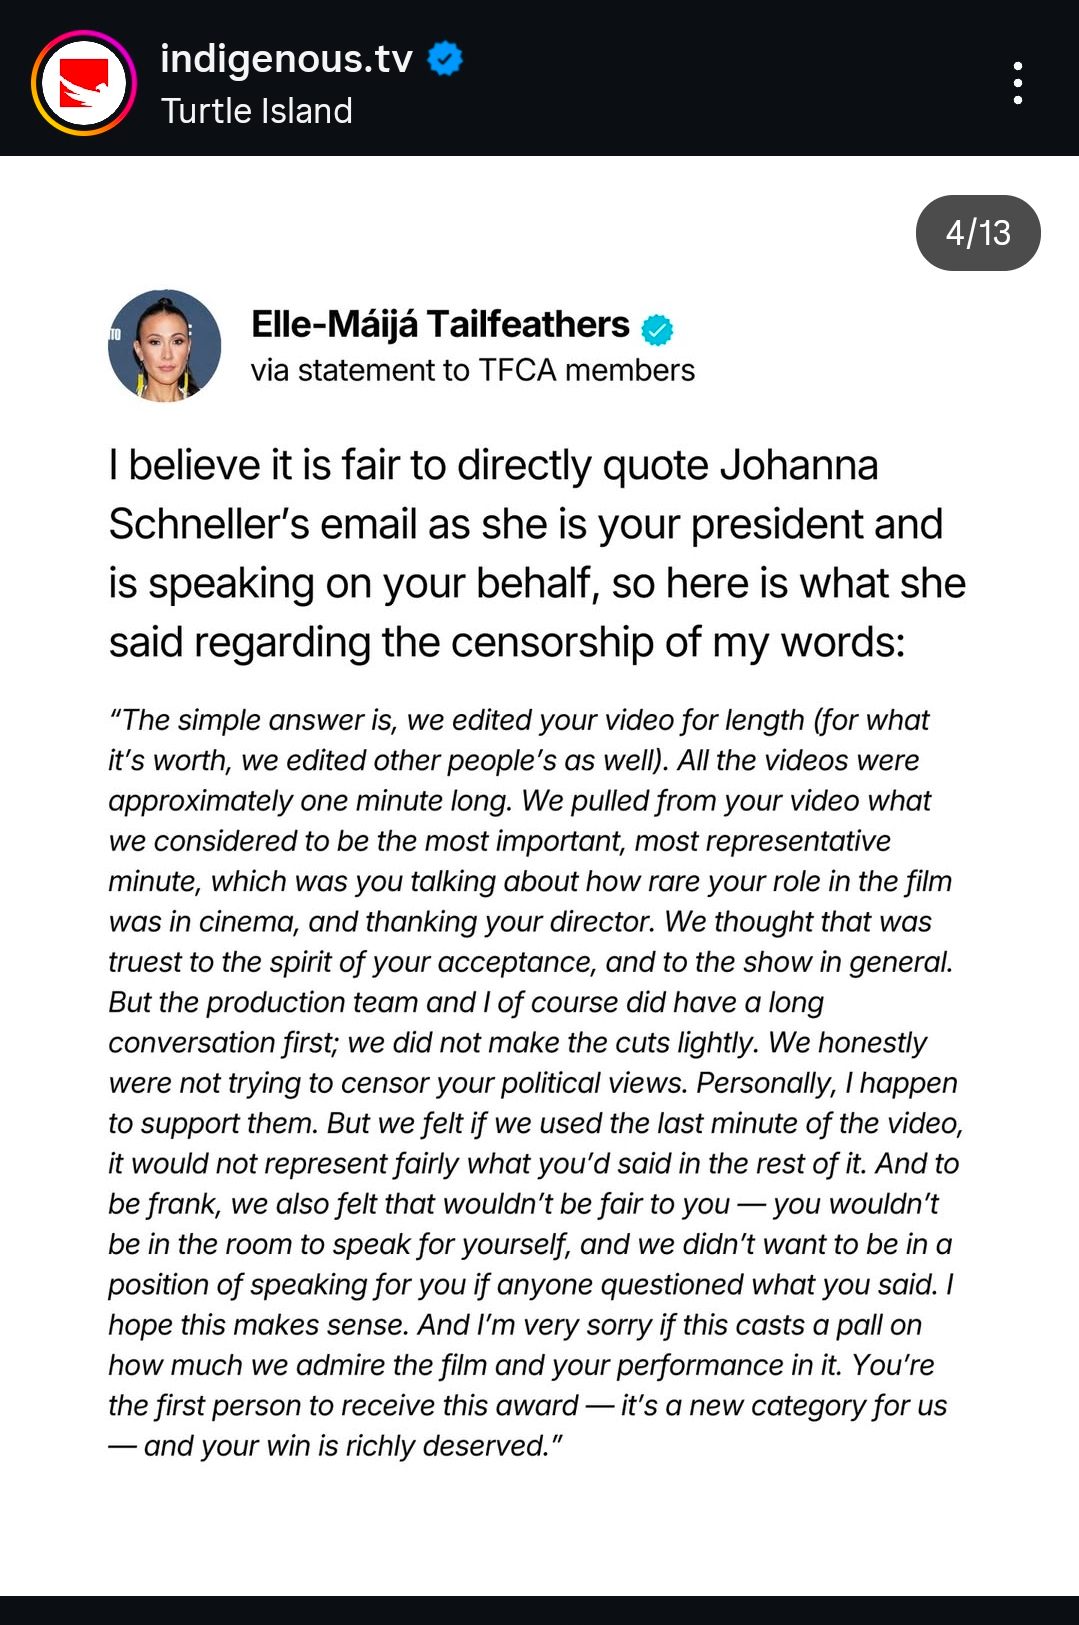Click headline line starting 'I believe it is fair'
The height and width of the screenshot is (1625, 1079).
coord(493,466)
